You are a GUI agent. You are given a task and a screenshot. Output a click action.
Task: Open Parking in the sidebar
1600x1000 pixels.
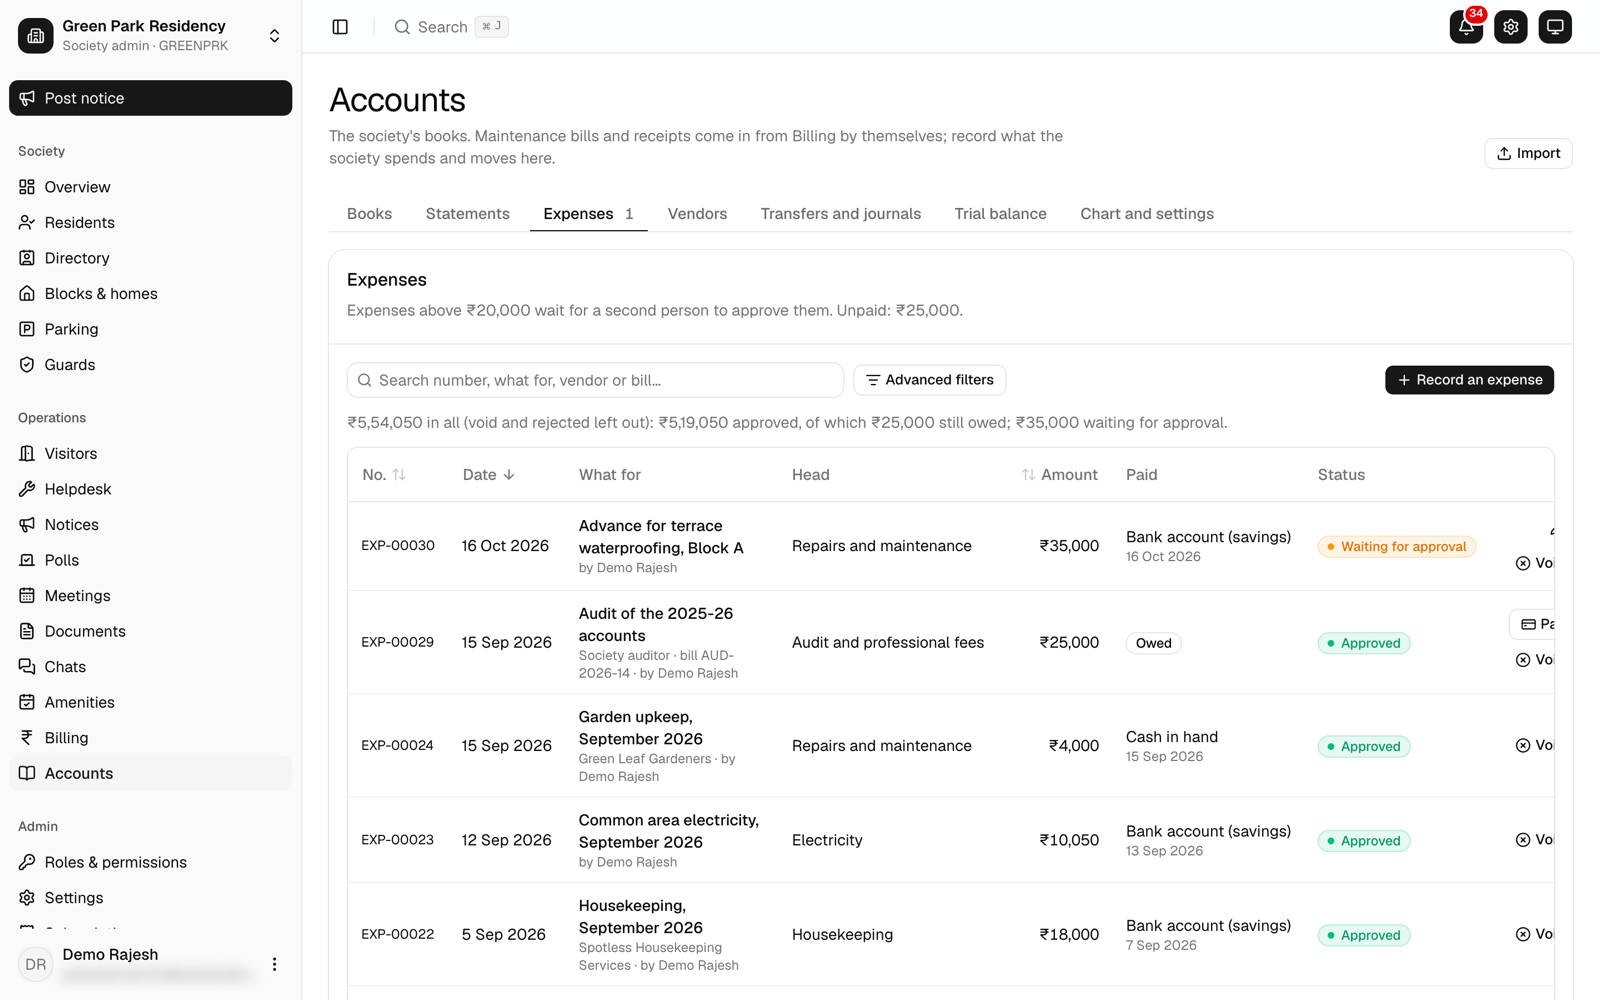coord(150,329)
